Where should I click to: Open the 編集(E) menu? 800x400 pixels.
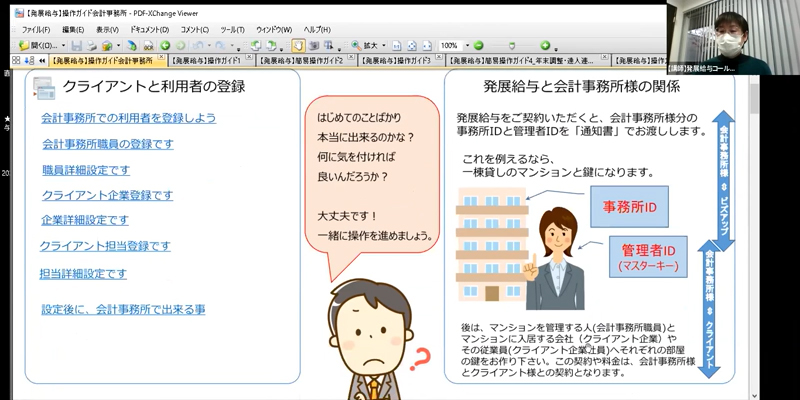73,30
